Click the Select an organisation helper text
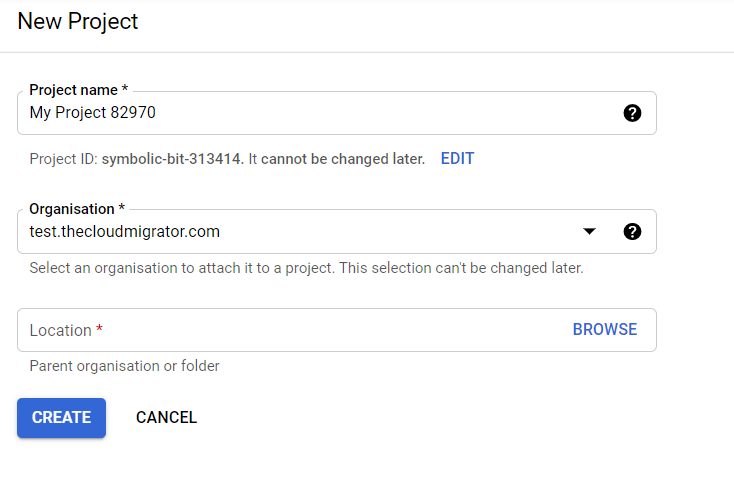The height and width of the screenshot is (479, 734). click(307, 268)
